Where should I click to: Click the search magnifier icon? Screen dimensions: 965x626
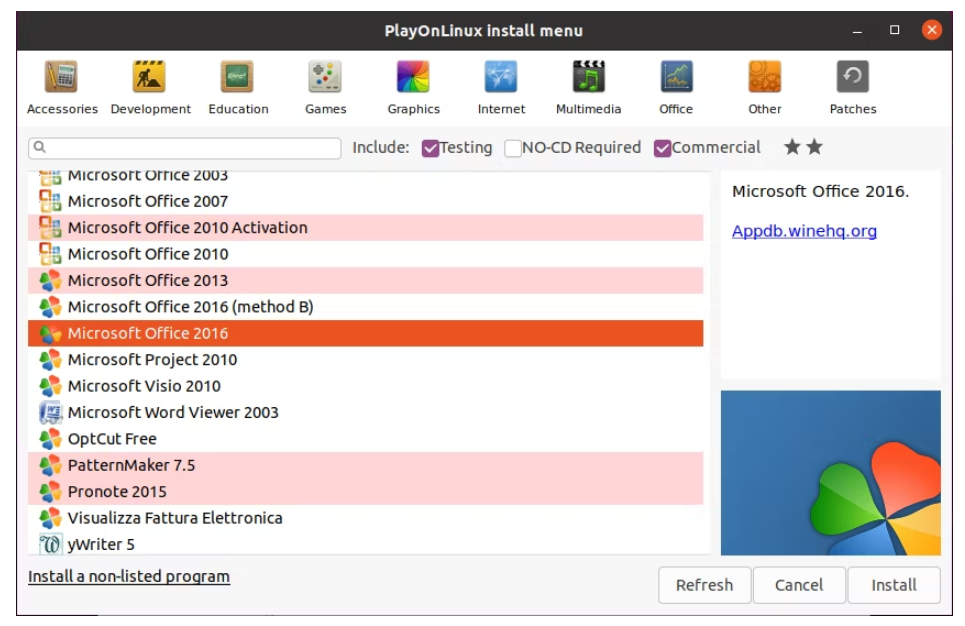(40, 147)
